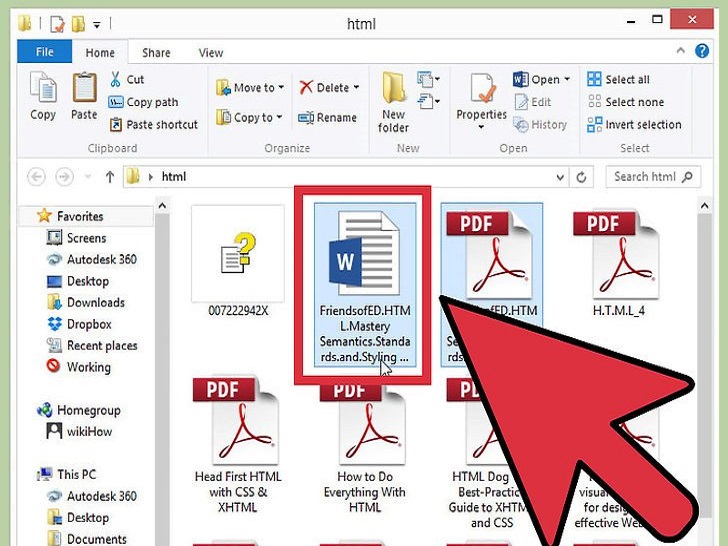Refresh the html folder
The width and height of the screenshot is (728, 546).
pyautogui.click(x=581, y=177)
